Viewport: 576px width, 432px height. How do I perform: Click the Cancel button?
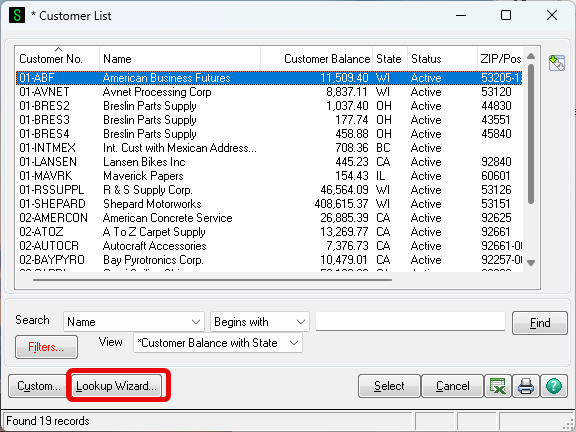point(453,386)
